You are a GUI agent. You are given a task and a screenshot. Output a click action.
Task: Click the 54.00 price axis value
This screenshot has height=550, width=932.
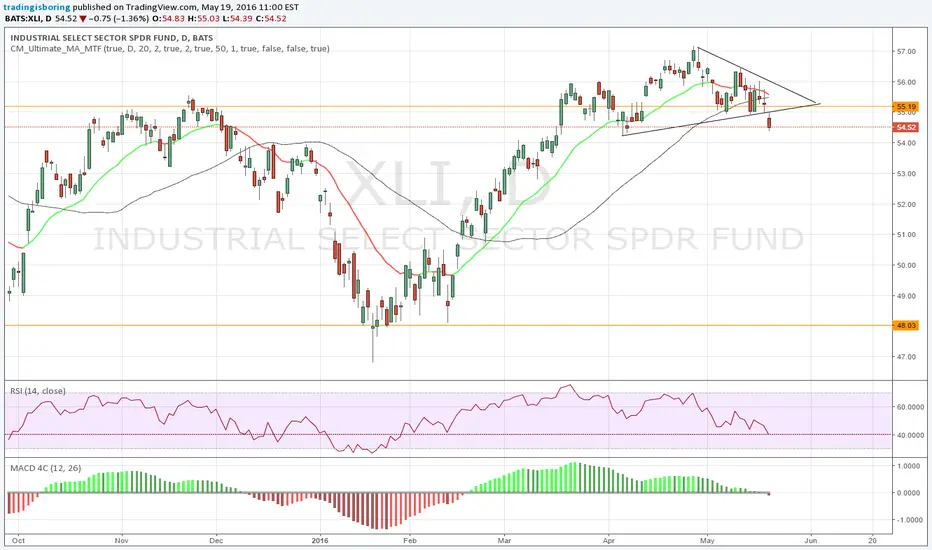coord(906,143)
